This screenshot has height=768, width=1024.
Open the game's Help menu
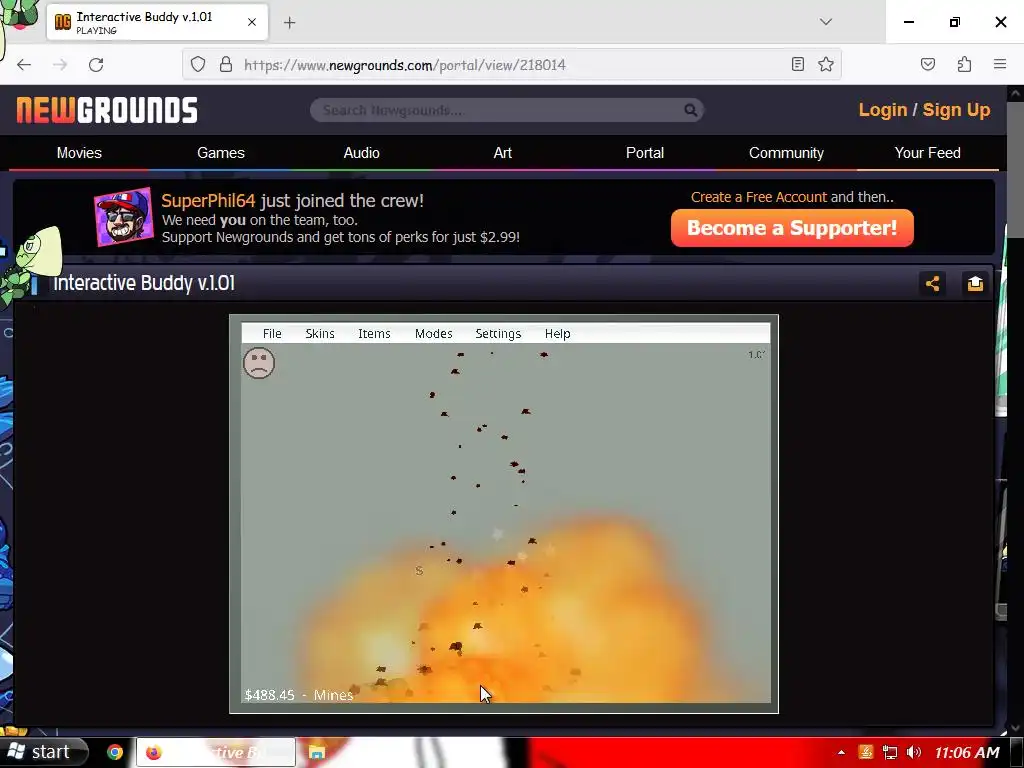558,334
